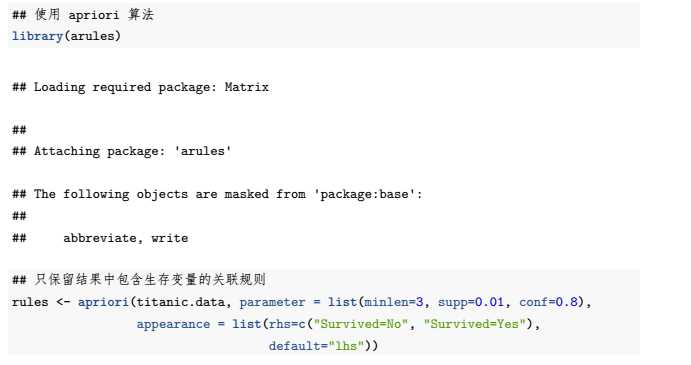
Task: Click the "Survived=Yes" string
Action: pos(475,324)
